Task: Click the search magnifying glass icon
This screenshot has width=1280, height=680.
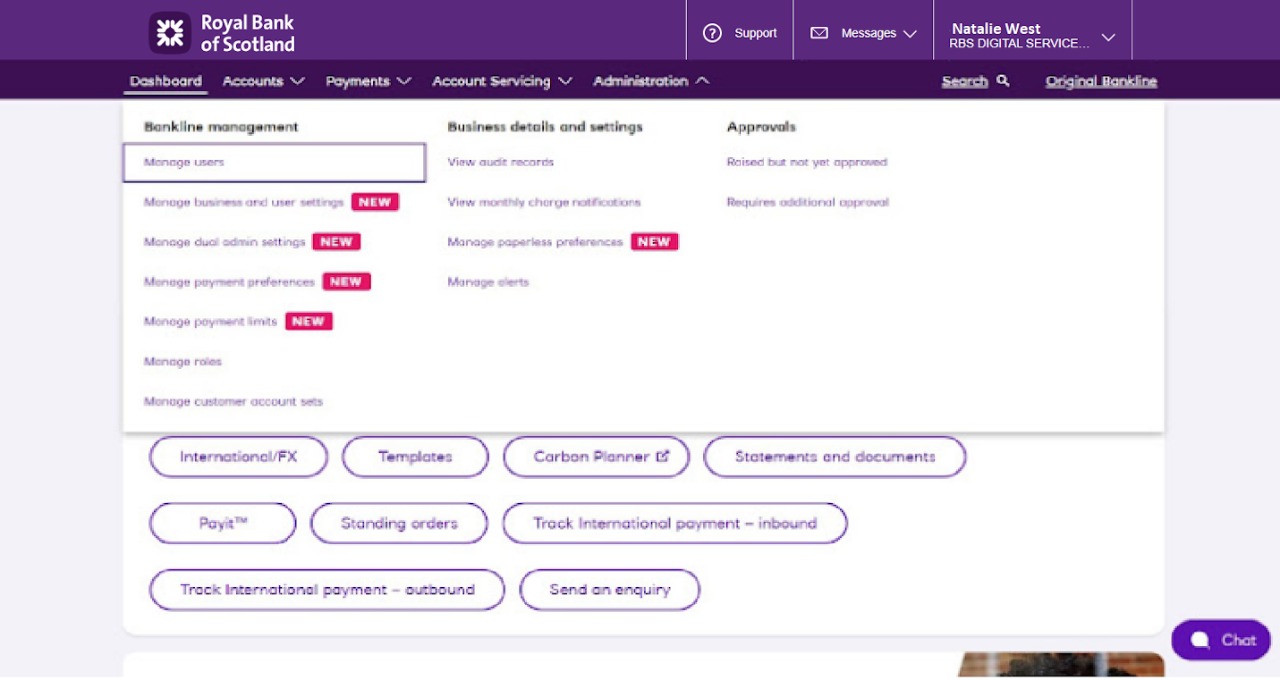Action: [x=1002, y=80]
